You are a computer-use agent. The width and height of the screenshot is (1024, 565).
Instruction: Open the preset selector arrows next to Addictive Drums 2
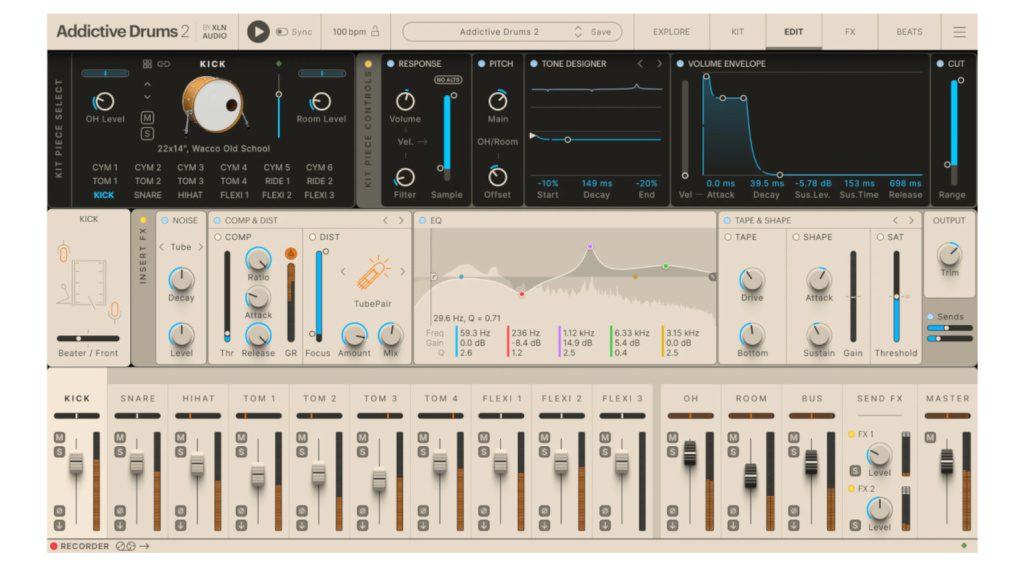[x=578, y=31]
